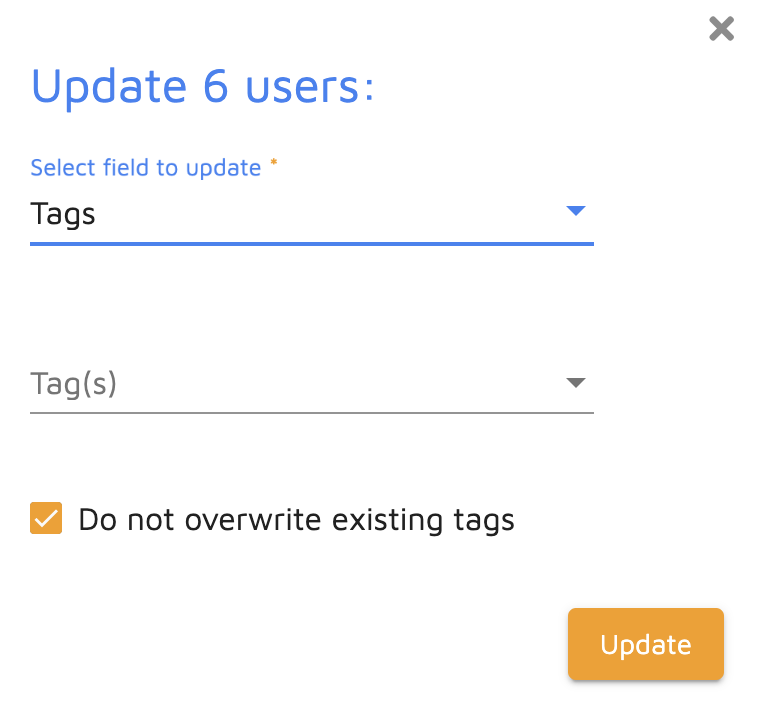Click the 'Tag(s)' placeholder text
This screenshot has width=766, height=716.
coord(74,384)
